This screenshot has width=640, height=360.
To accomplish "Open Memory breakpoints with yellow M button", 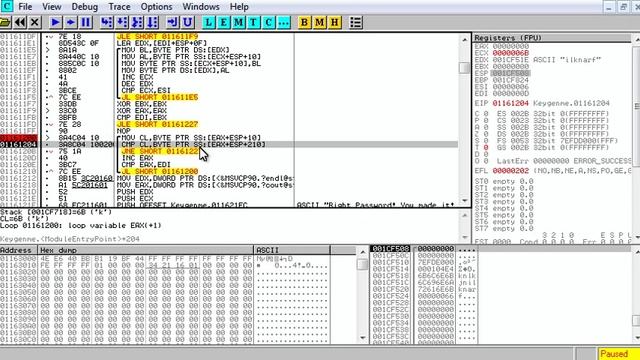I will pyautogui.click(x=320, y=22).
